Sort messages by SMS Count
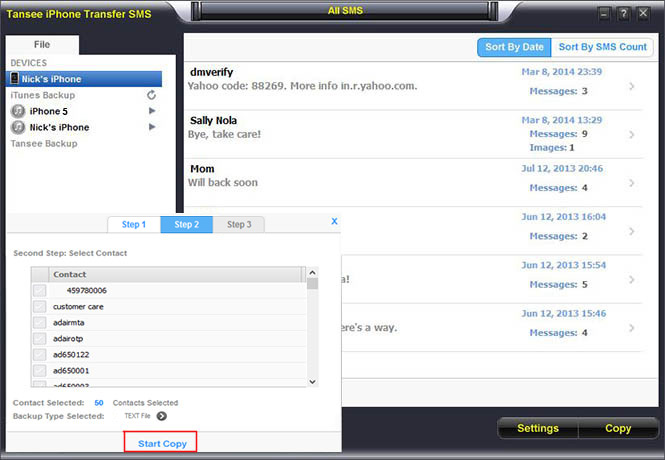 (x=602, y=47)
